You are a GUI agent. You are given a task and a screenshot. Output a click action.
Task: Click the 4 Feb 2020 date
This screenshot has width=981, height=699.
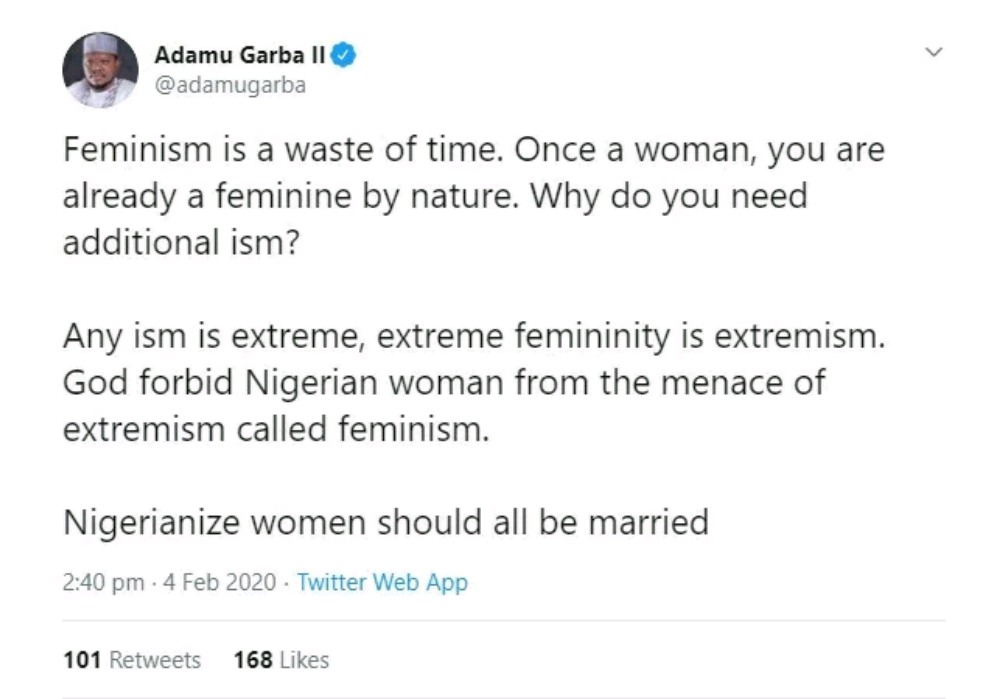(x=218, y=582)
